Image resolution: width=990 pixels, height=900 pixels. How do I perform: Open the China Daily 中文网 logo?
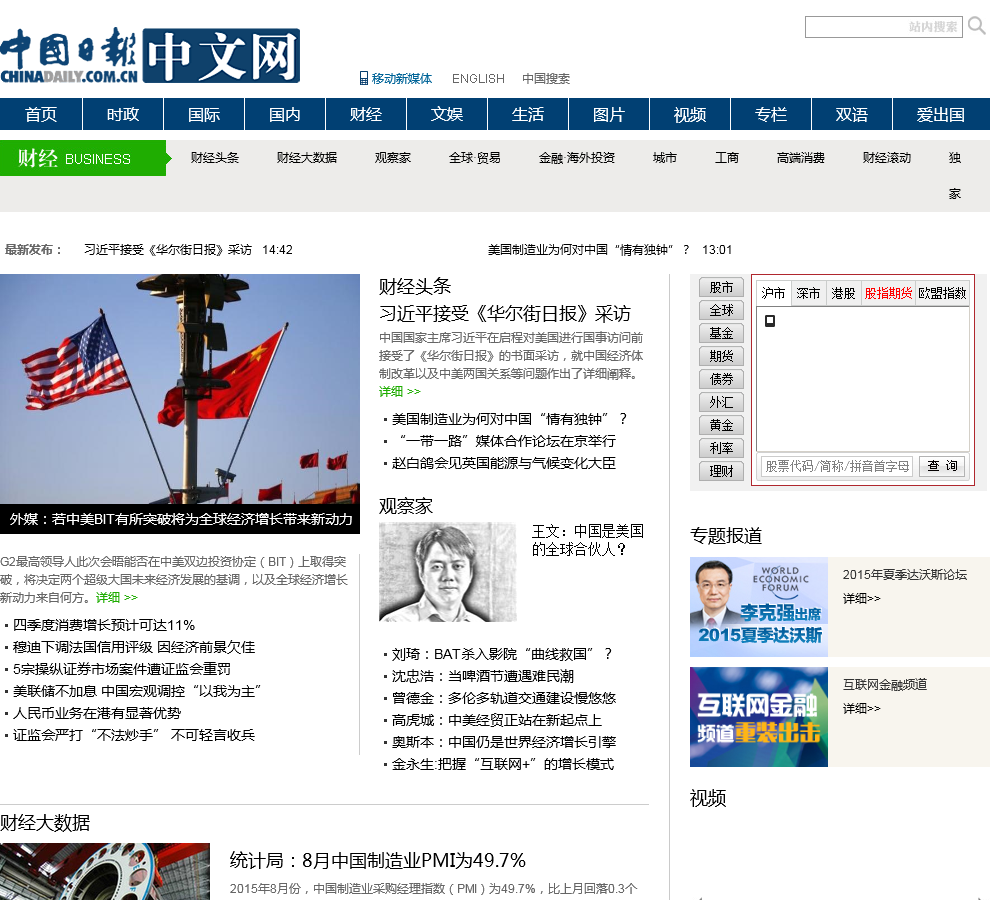pyautogui.click(x=150, y=56)
